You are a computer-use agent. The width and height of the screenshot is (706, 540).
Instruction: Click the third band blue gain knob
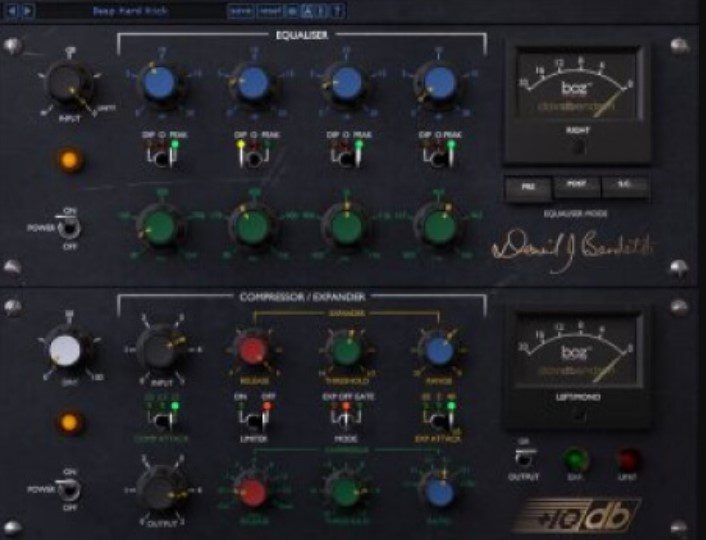[x=346, y=84]
